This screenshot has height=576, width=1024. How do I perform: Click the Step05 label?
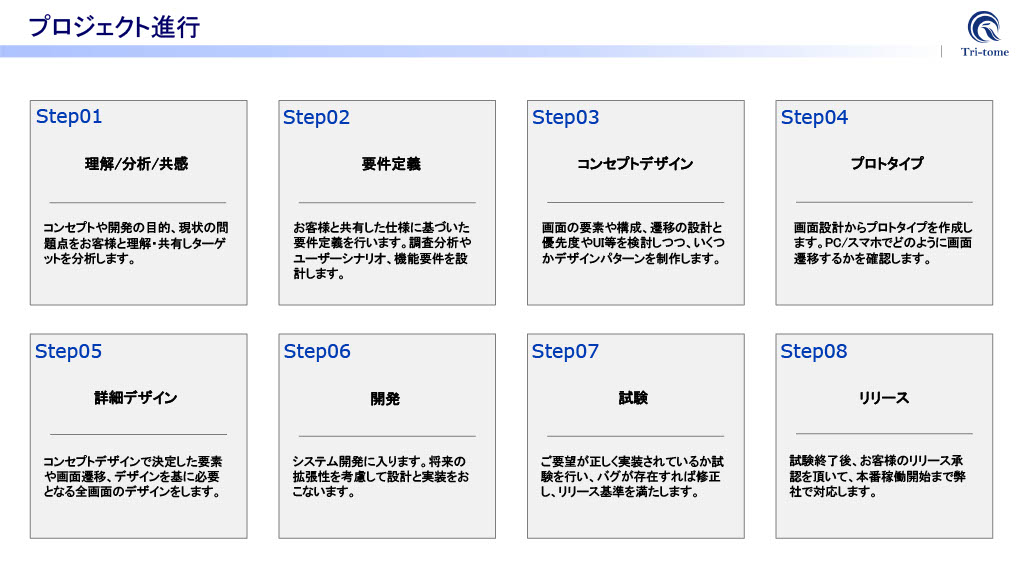pyautogui.click(x=68, y=351)
